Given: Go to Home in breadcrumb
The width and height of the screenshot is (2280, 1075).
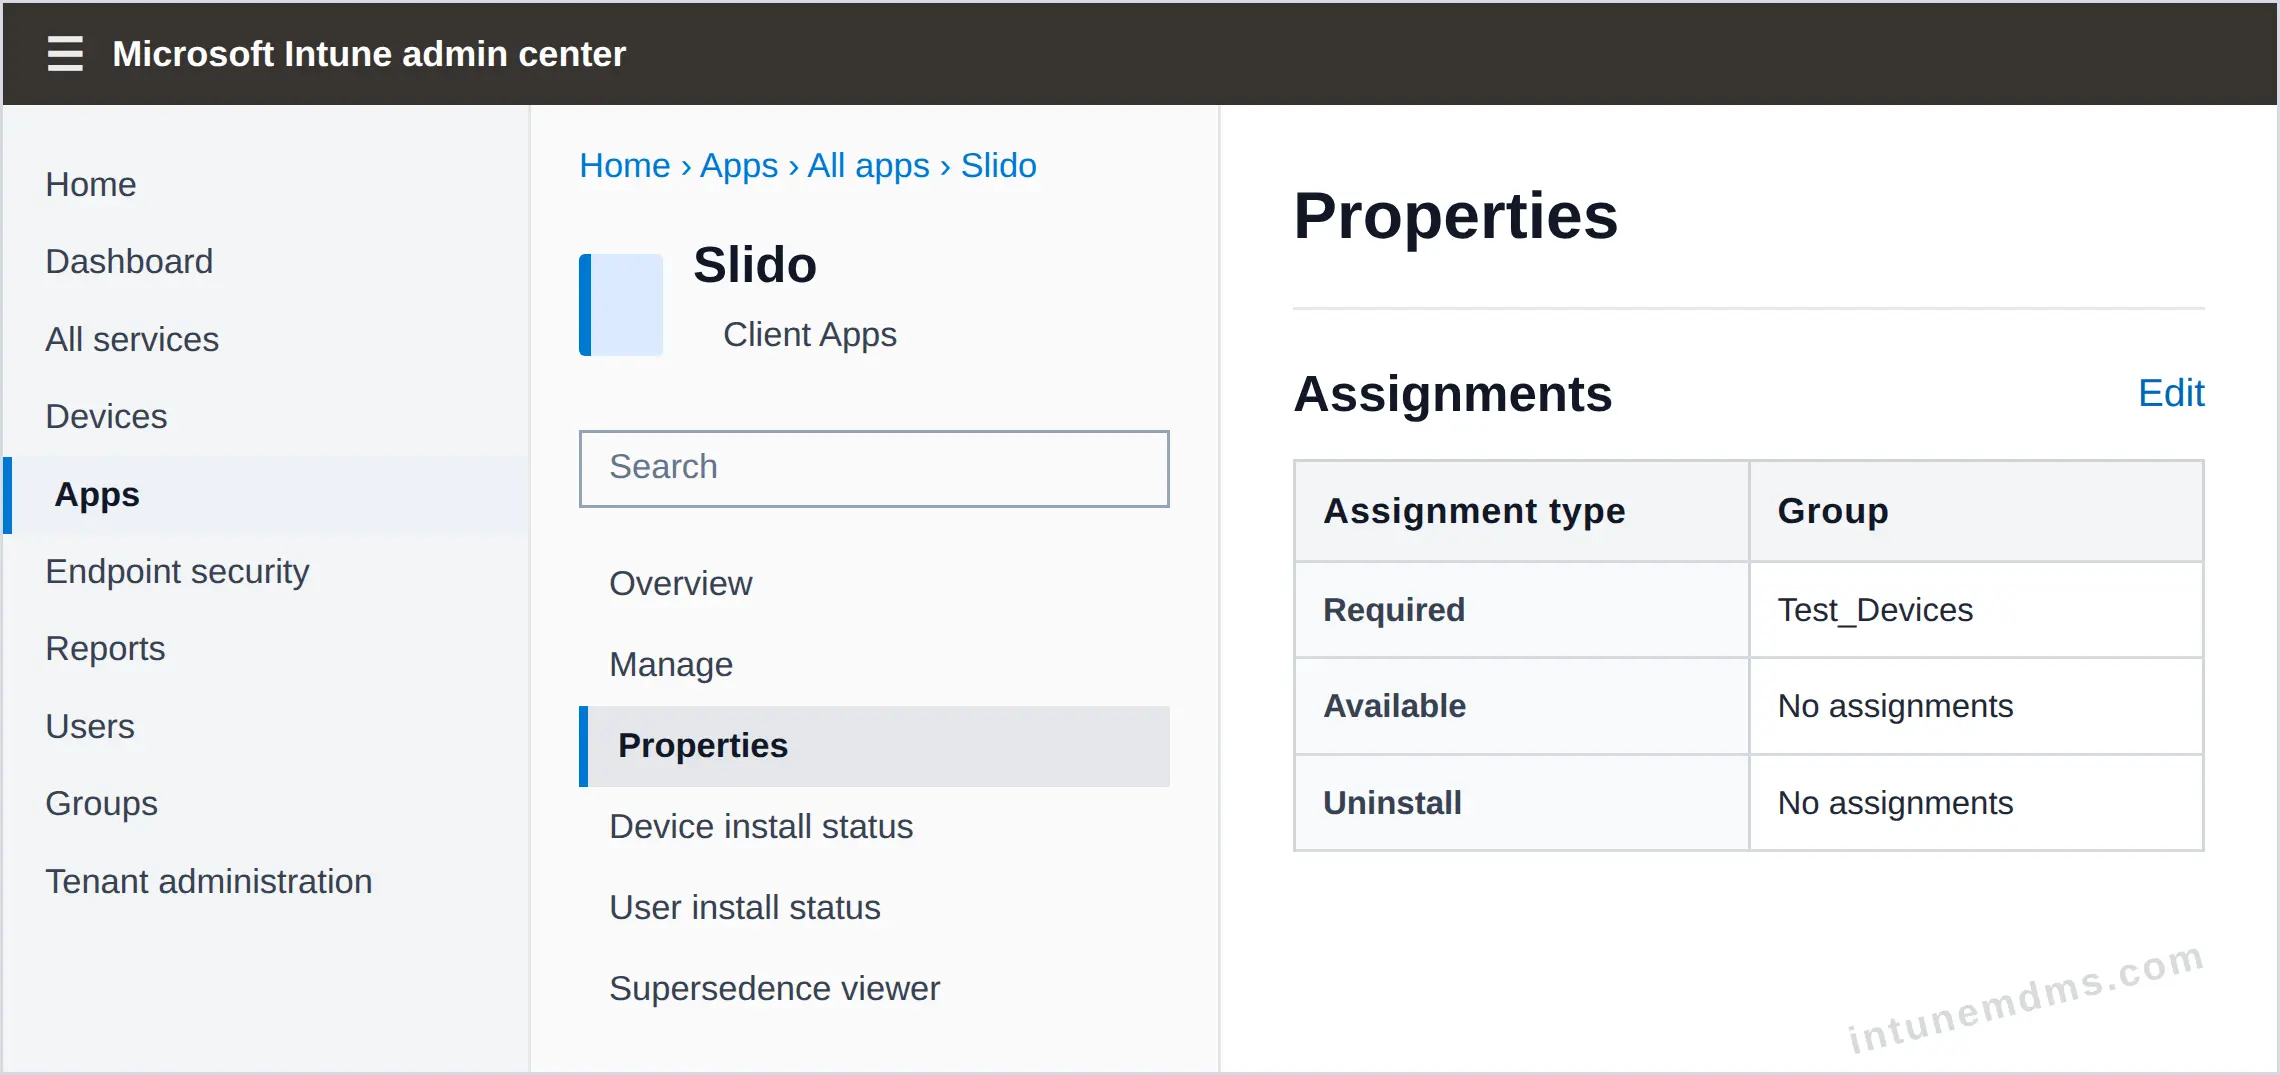Looking at the screenshot, I should pyautogui.click(x=625, y=166).
